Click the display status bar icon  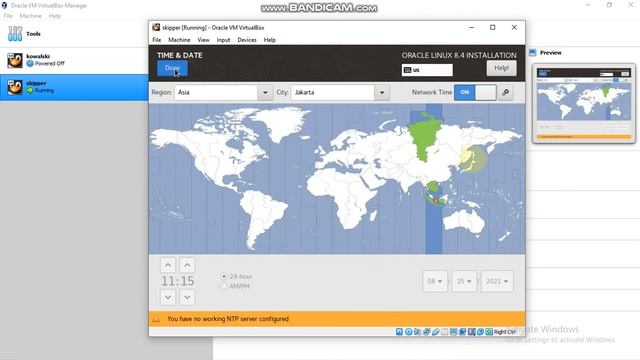coord(453,332)
